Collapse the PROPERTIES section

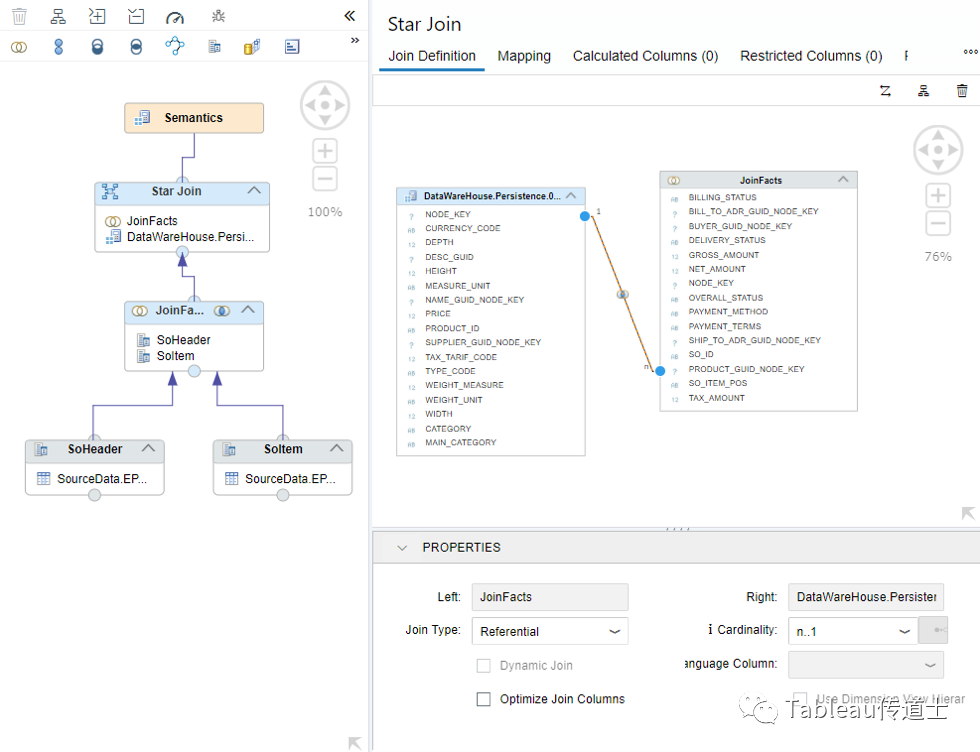click(x=402, y=548)
